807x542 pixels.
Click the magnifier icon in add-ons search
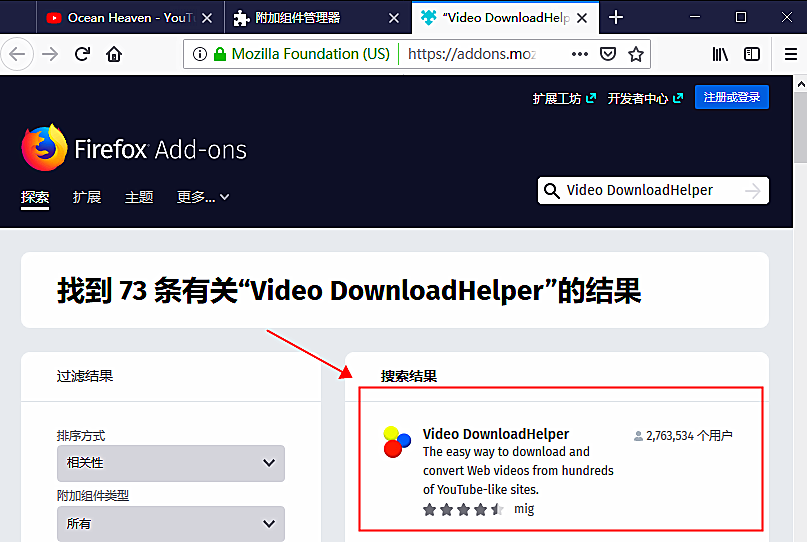[552, 190]
